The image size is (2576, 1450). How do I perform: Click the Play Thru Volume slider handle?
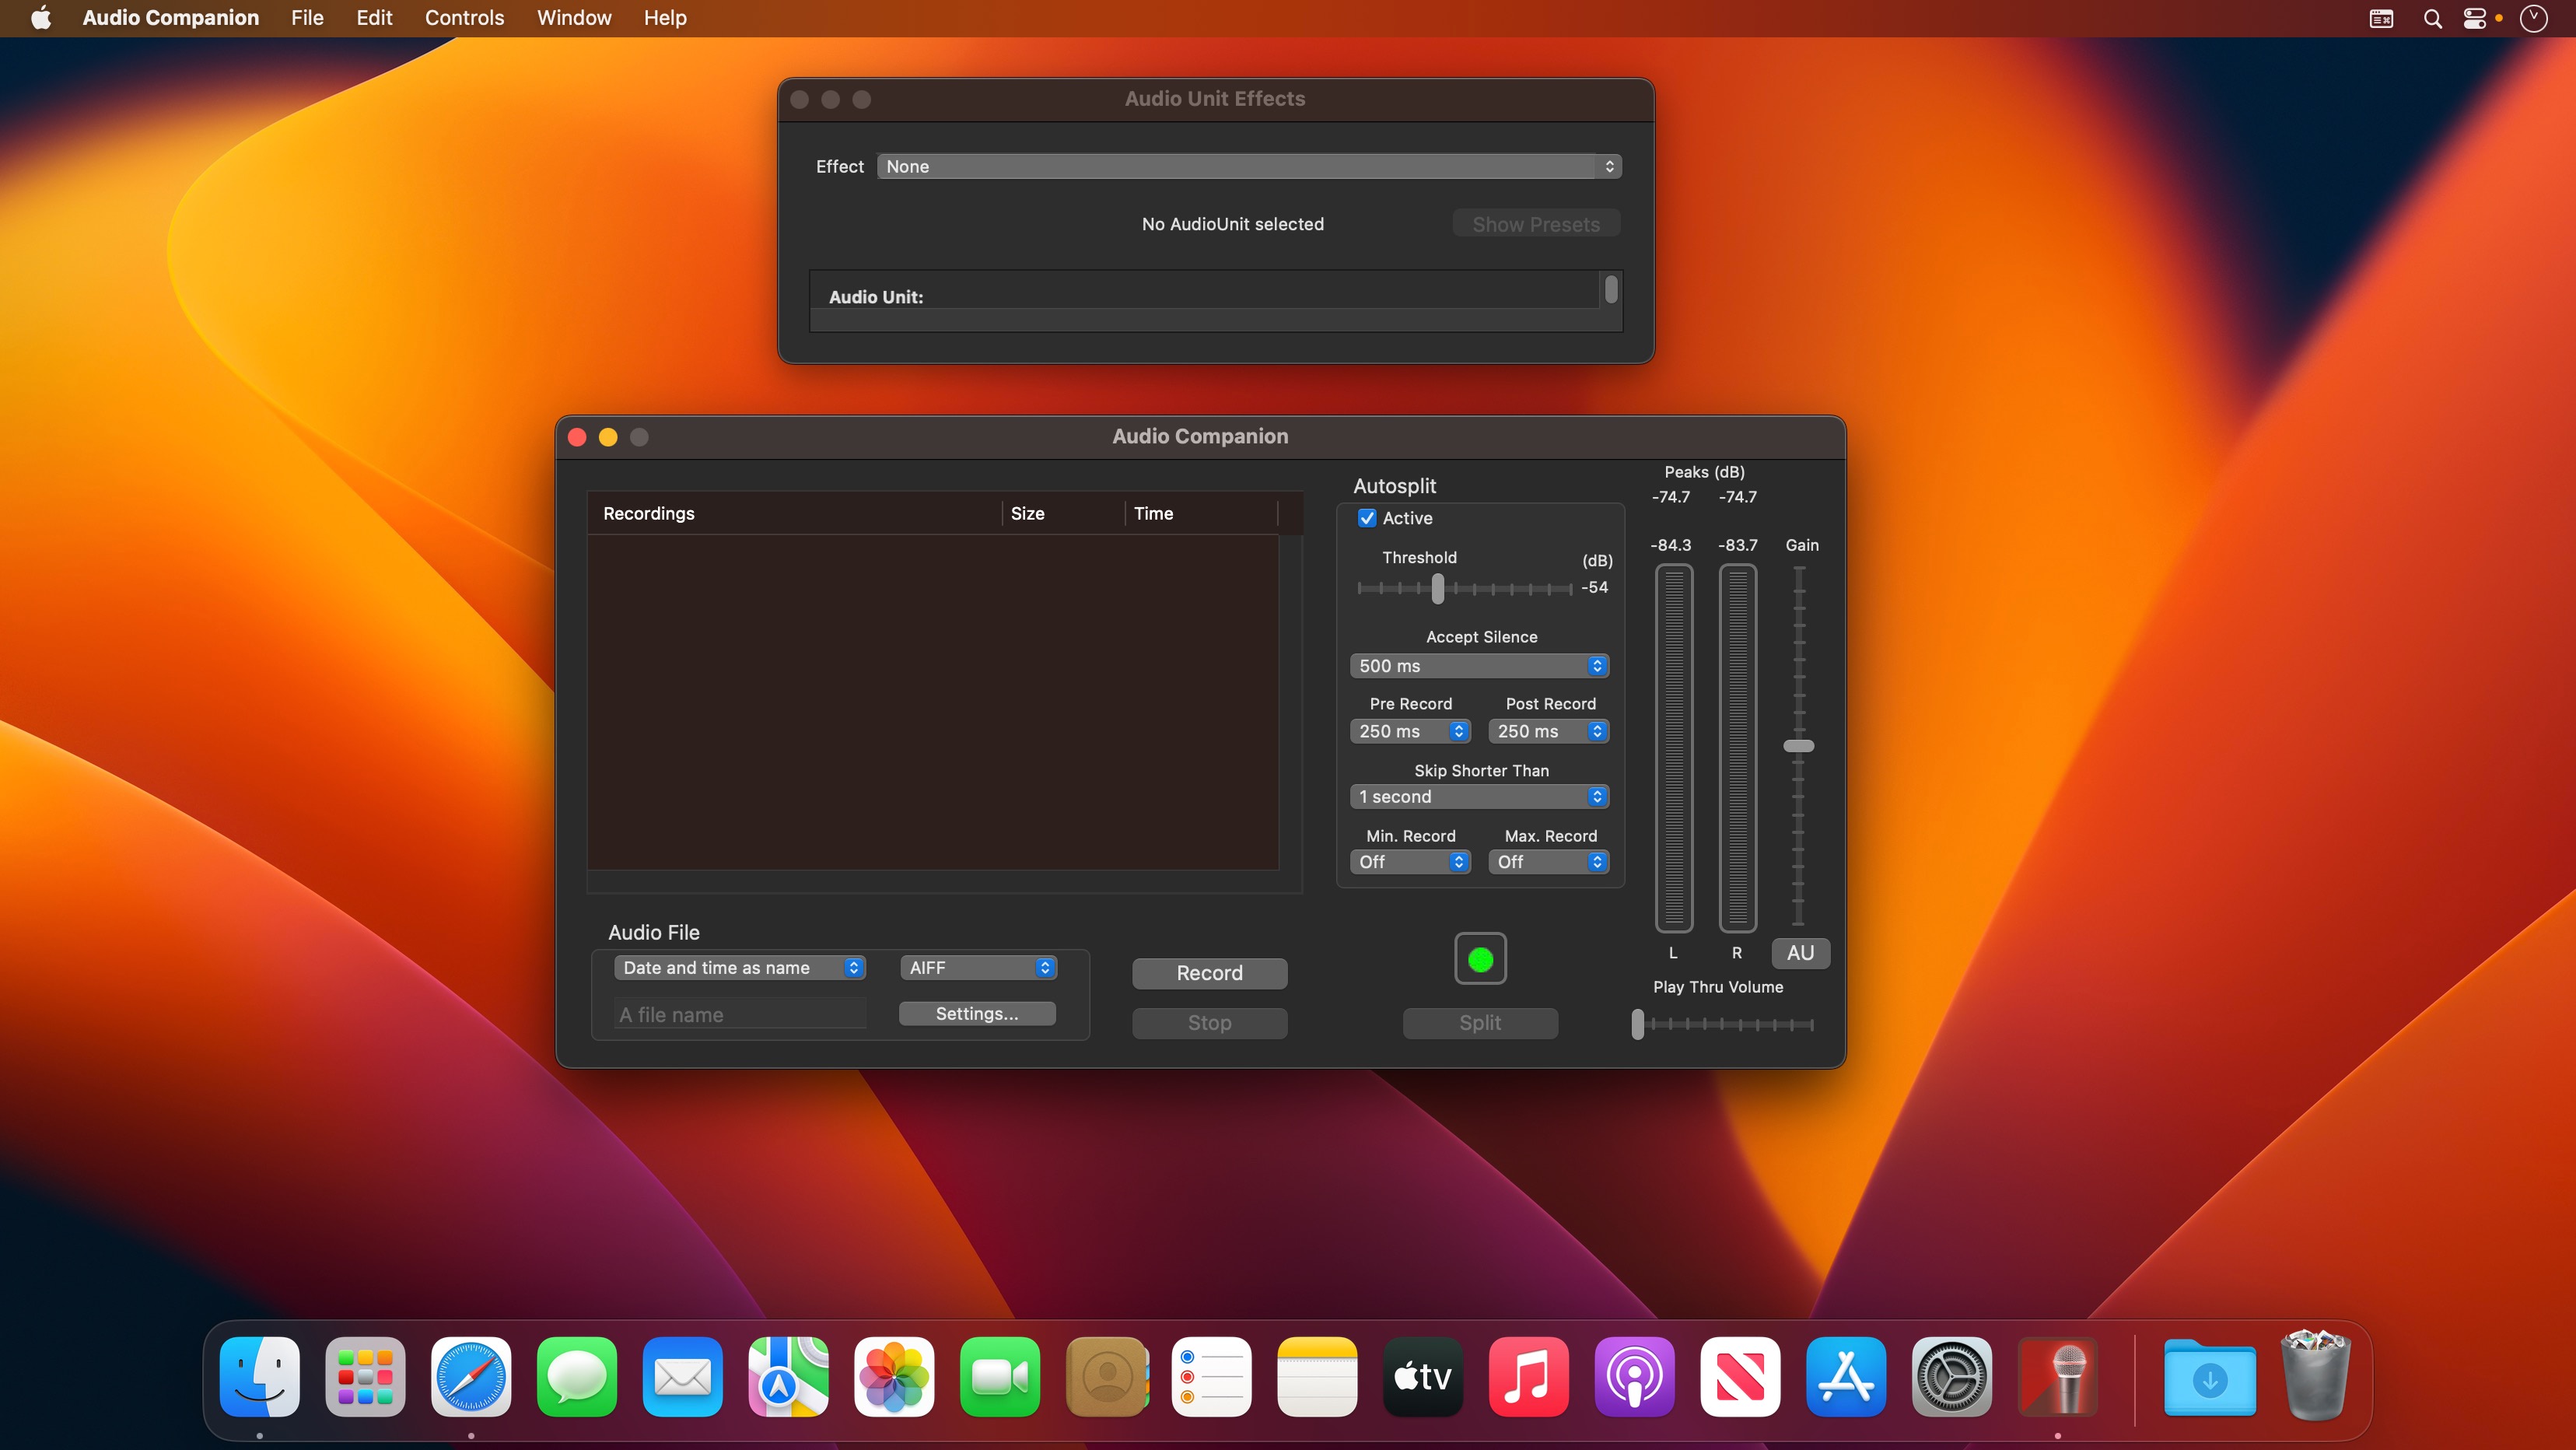coord(1638,1024)
